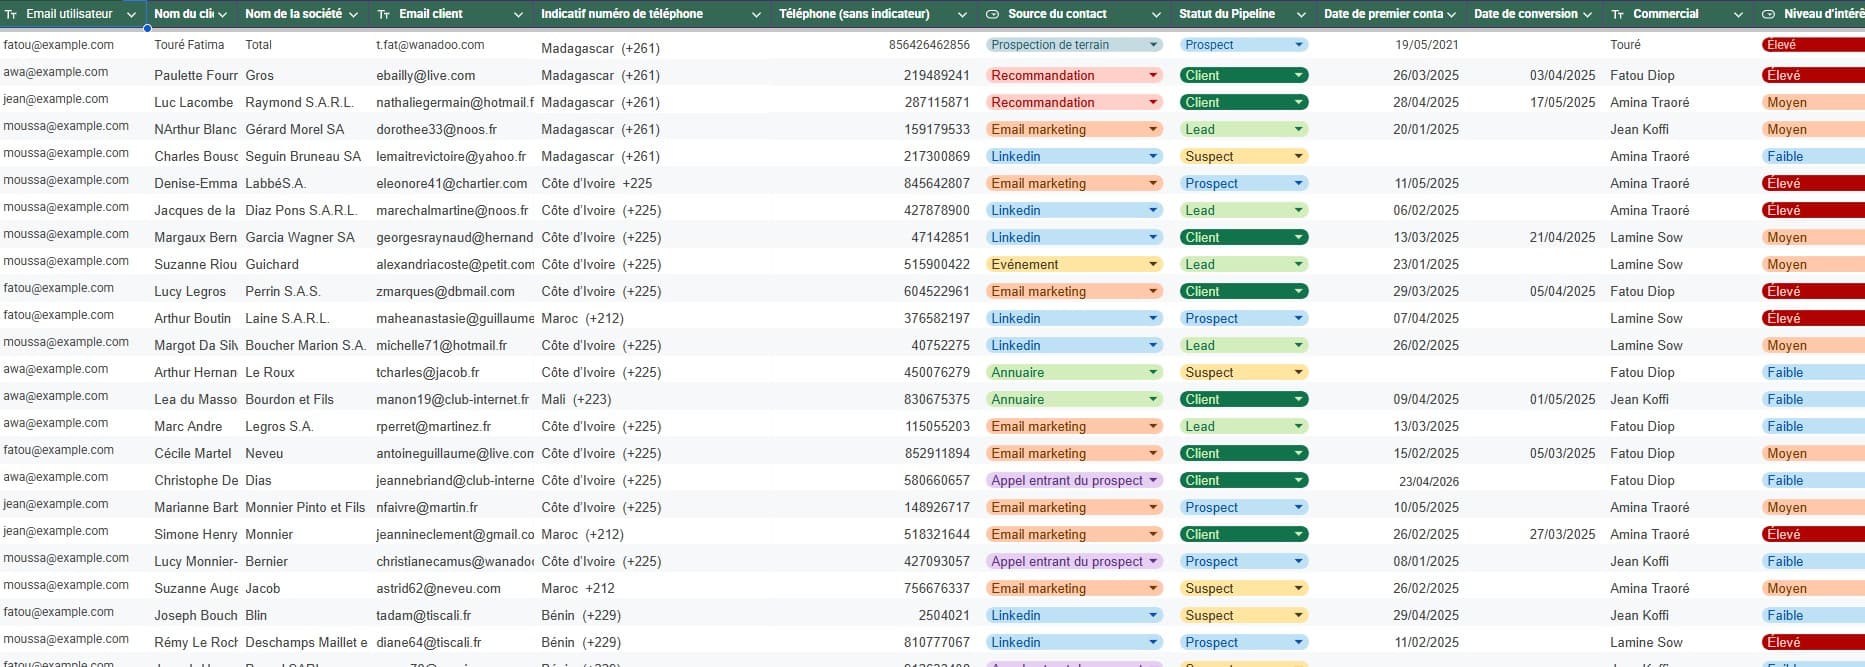Change Prospect status chip for Deschamps Maillet row
This screenshot has width=1865, height=667.
click(x=1244, y=642)
